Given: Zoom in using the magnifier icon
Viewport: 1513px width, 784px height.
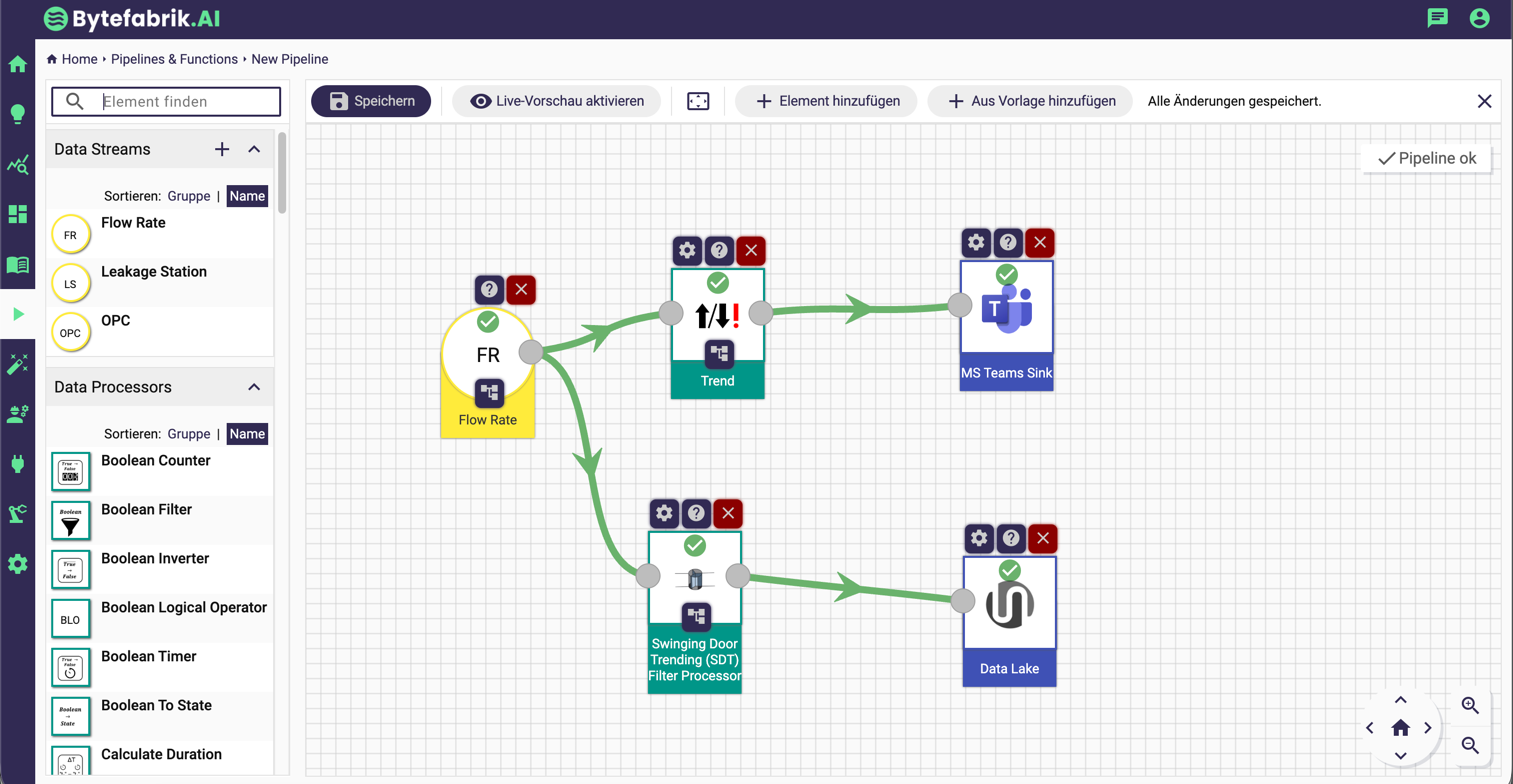Looking at the screenshot, I should [1470, 705].
